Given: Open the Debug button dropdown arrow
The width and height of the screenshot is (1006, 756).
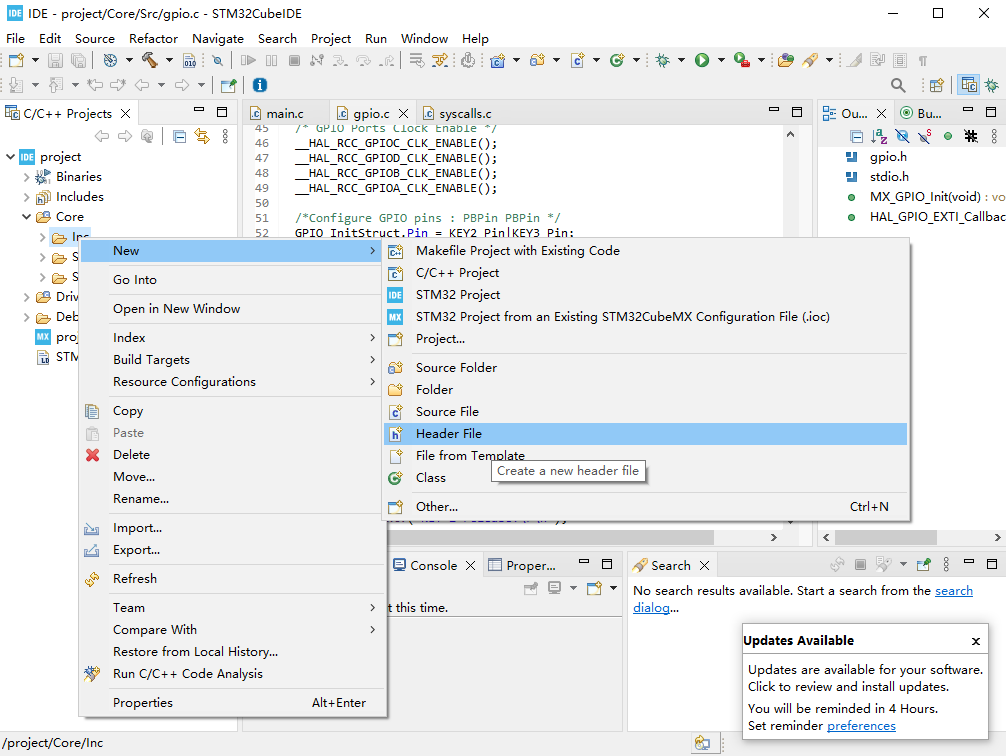Looking at the screenshot, I should click(681, 60).
